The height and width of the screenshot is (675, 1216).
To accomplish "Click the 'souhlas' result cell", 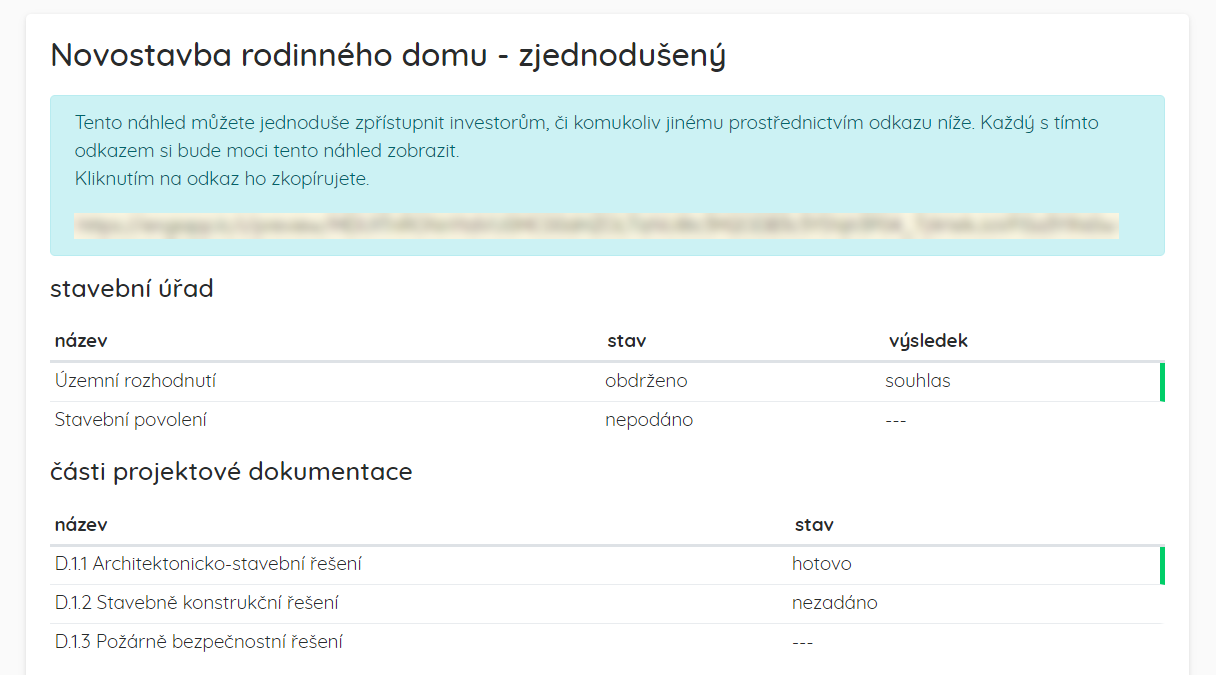I will pos(918,381).
